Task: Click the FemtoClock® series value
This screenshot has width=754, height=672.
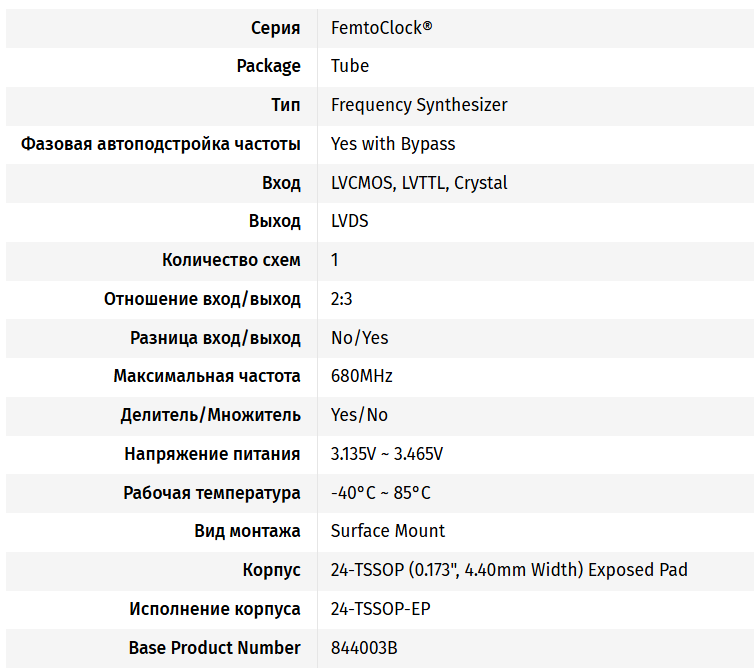Action: click(382, 27)
